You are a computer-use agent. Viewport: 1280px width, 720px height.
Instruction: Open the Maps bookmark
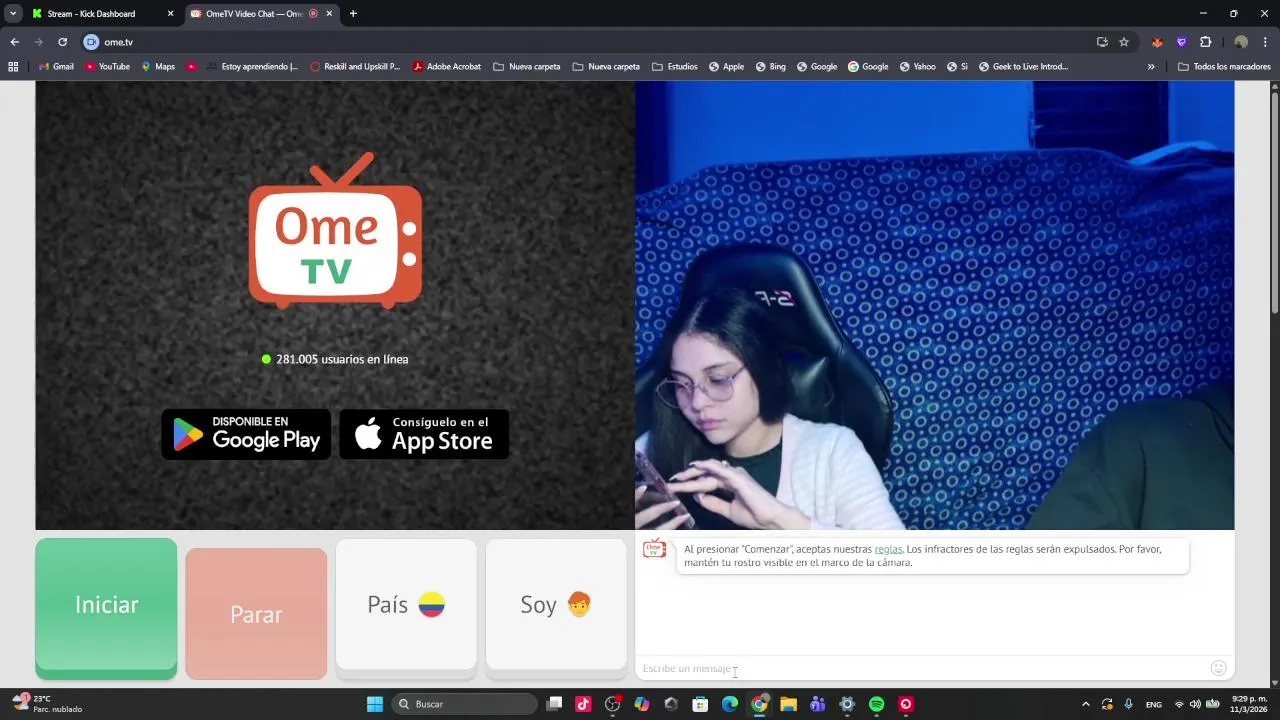[x=158, y=67]
